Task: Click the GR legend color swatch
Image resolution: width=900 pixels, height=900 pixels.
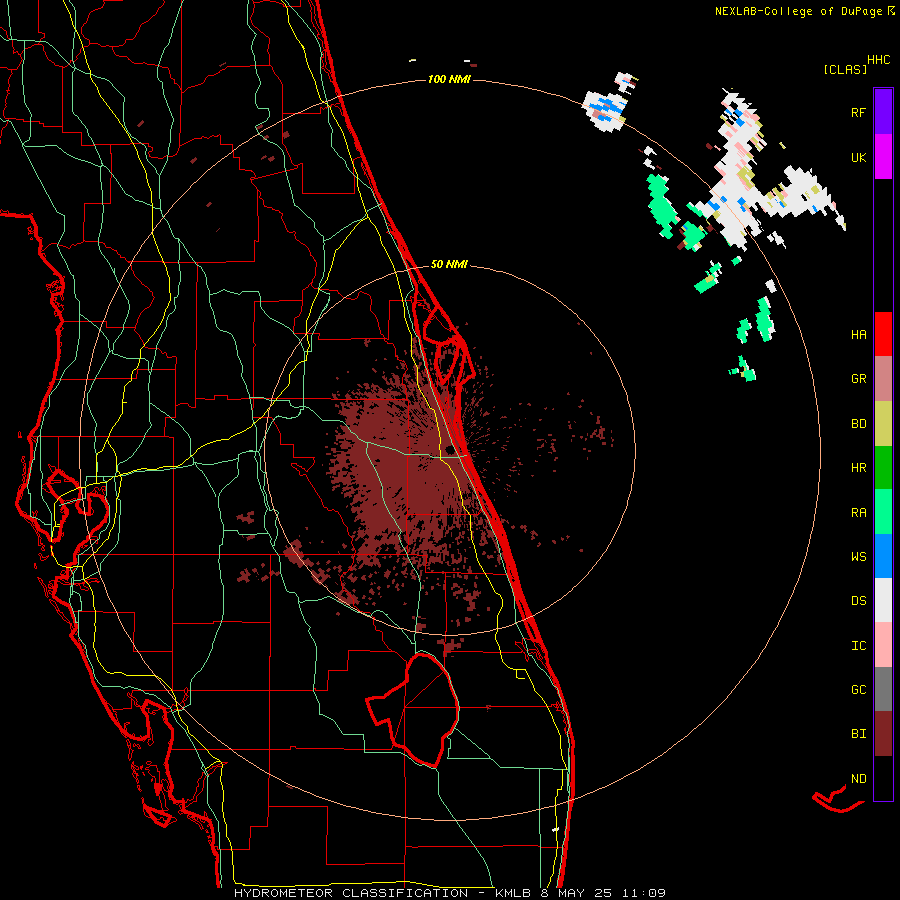Action: (x=883, y=379)
